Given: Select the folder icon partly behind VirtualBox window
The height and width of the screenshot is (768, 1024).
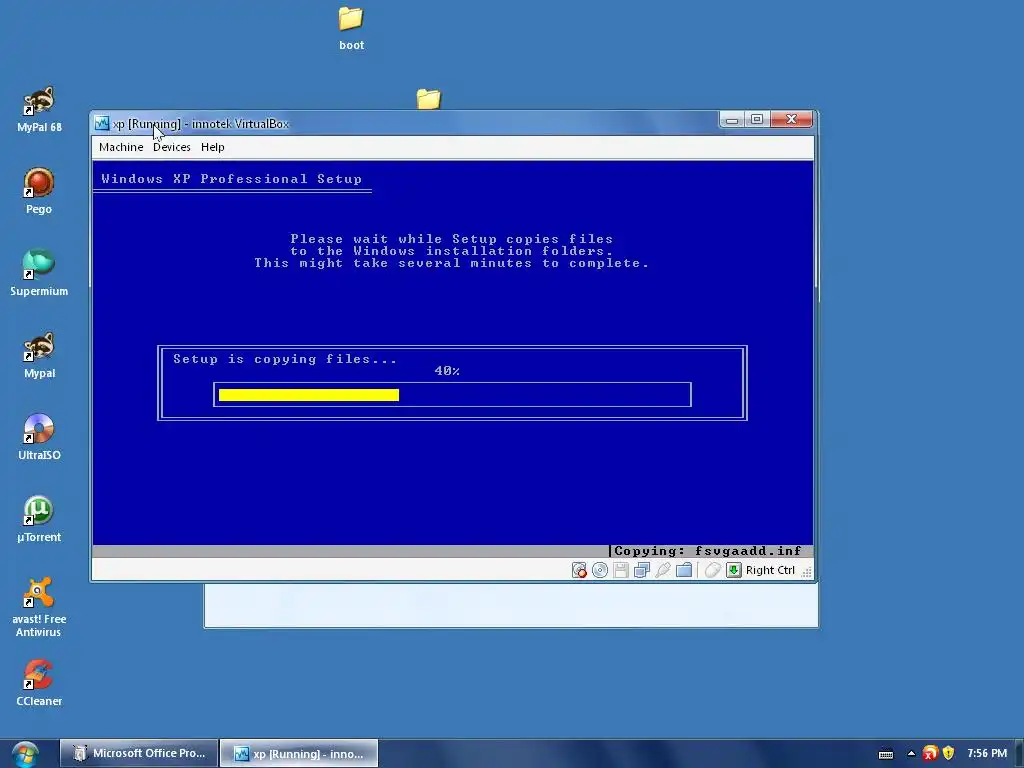Looking at the screenshot, I should tap(428, 99).
